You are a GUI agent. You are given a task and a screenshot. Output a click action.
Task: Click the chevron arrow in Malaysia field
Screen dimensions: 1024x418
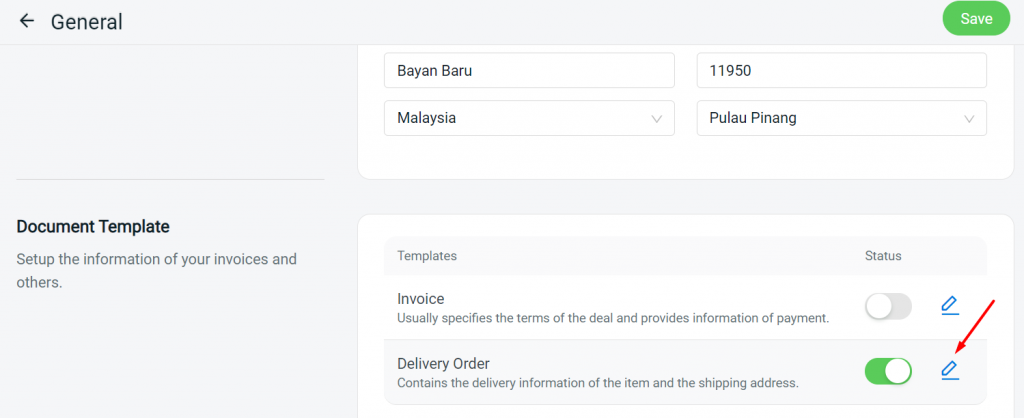pos(657,118)
